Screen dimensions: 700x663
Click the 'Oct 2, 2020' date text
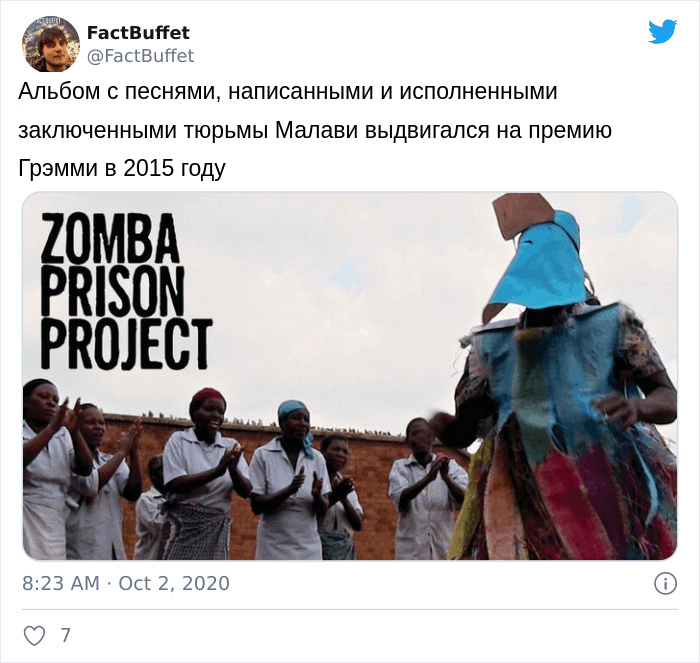click(x=174, y=584)
